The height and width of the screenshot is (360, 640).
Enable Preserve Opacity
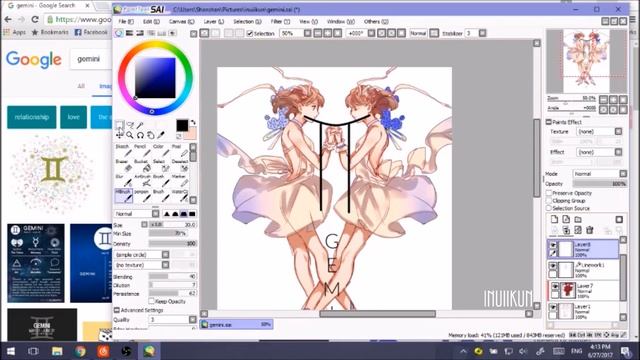549,193
